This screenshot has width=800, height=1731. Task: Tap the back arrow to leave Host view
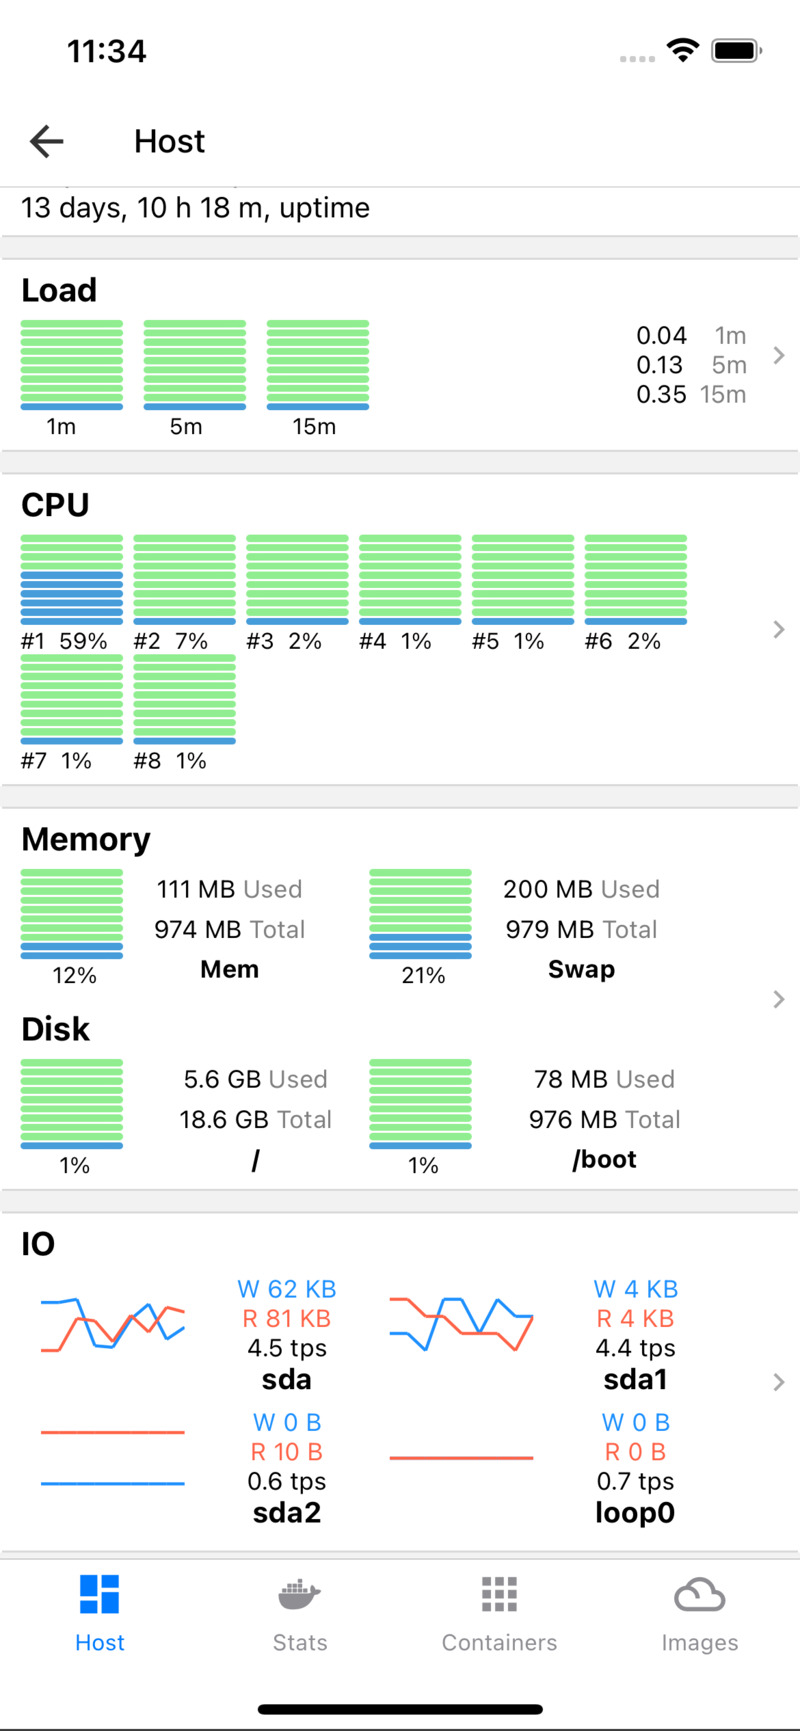(46, 141)
